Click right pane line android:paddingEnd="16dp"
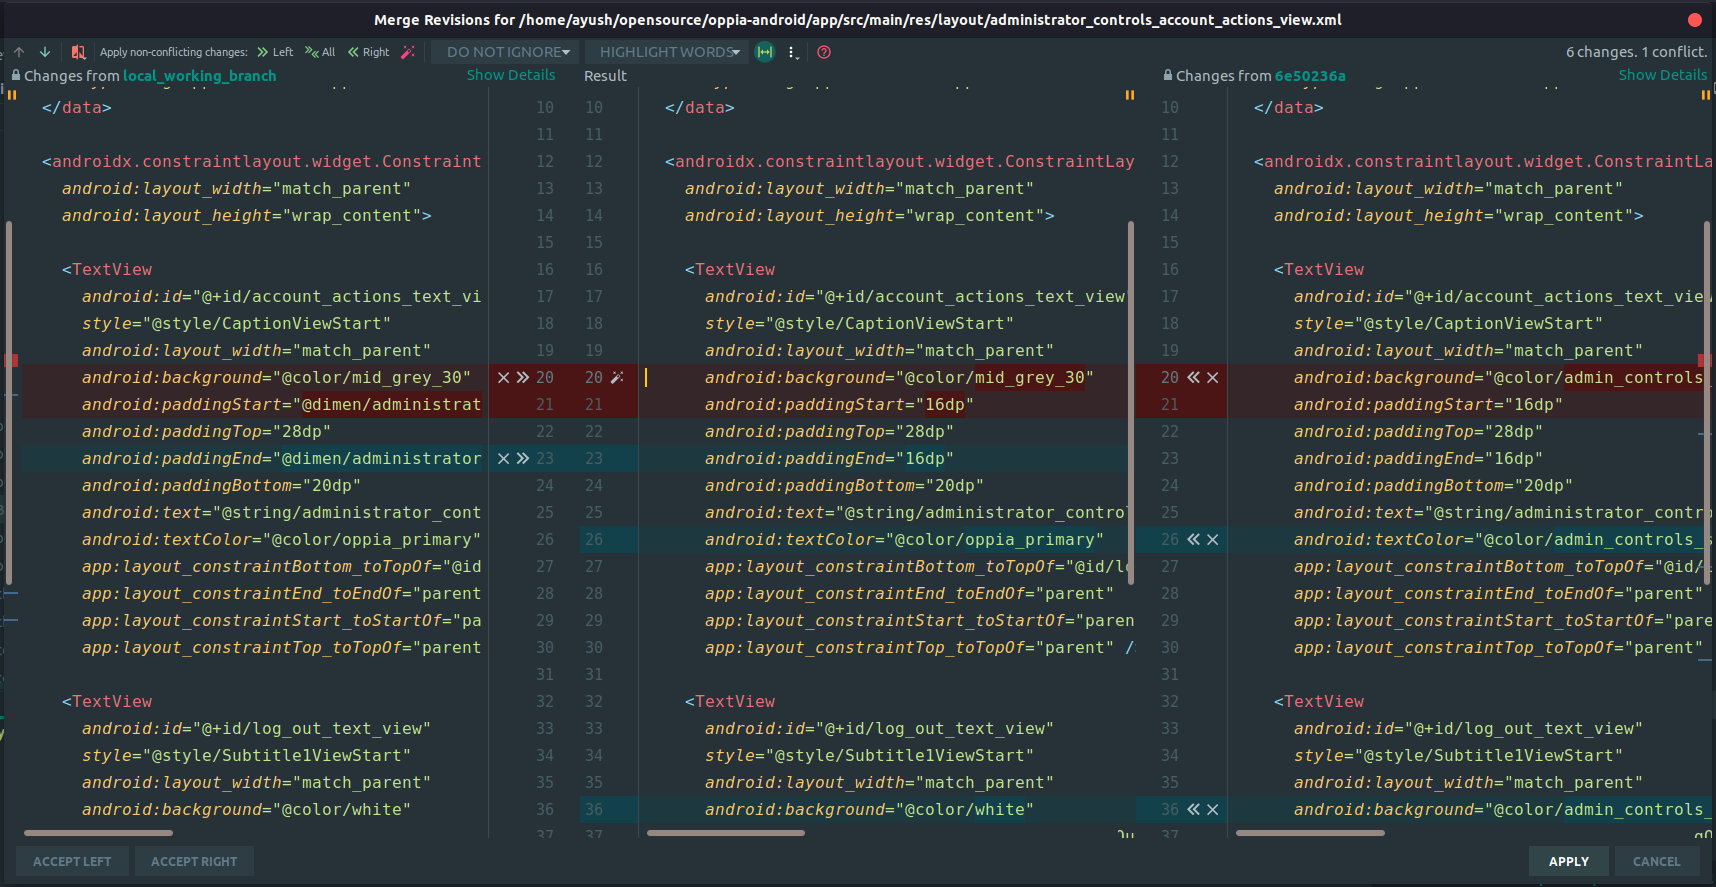 click(x=1418, y=458)
